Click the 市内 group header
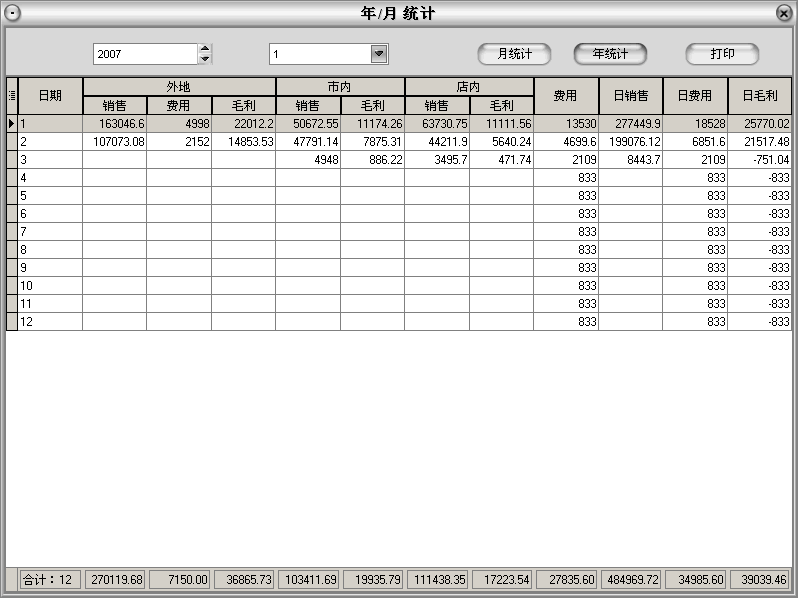Image resolution: width=798 pixels, height=598 pixels. pyautogui.click(x=340, y=87)
